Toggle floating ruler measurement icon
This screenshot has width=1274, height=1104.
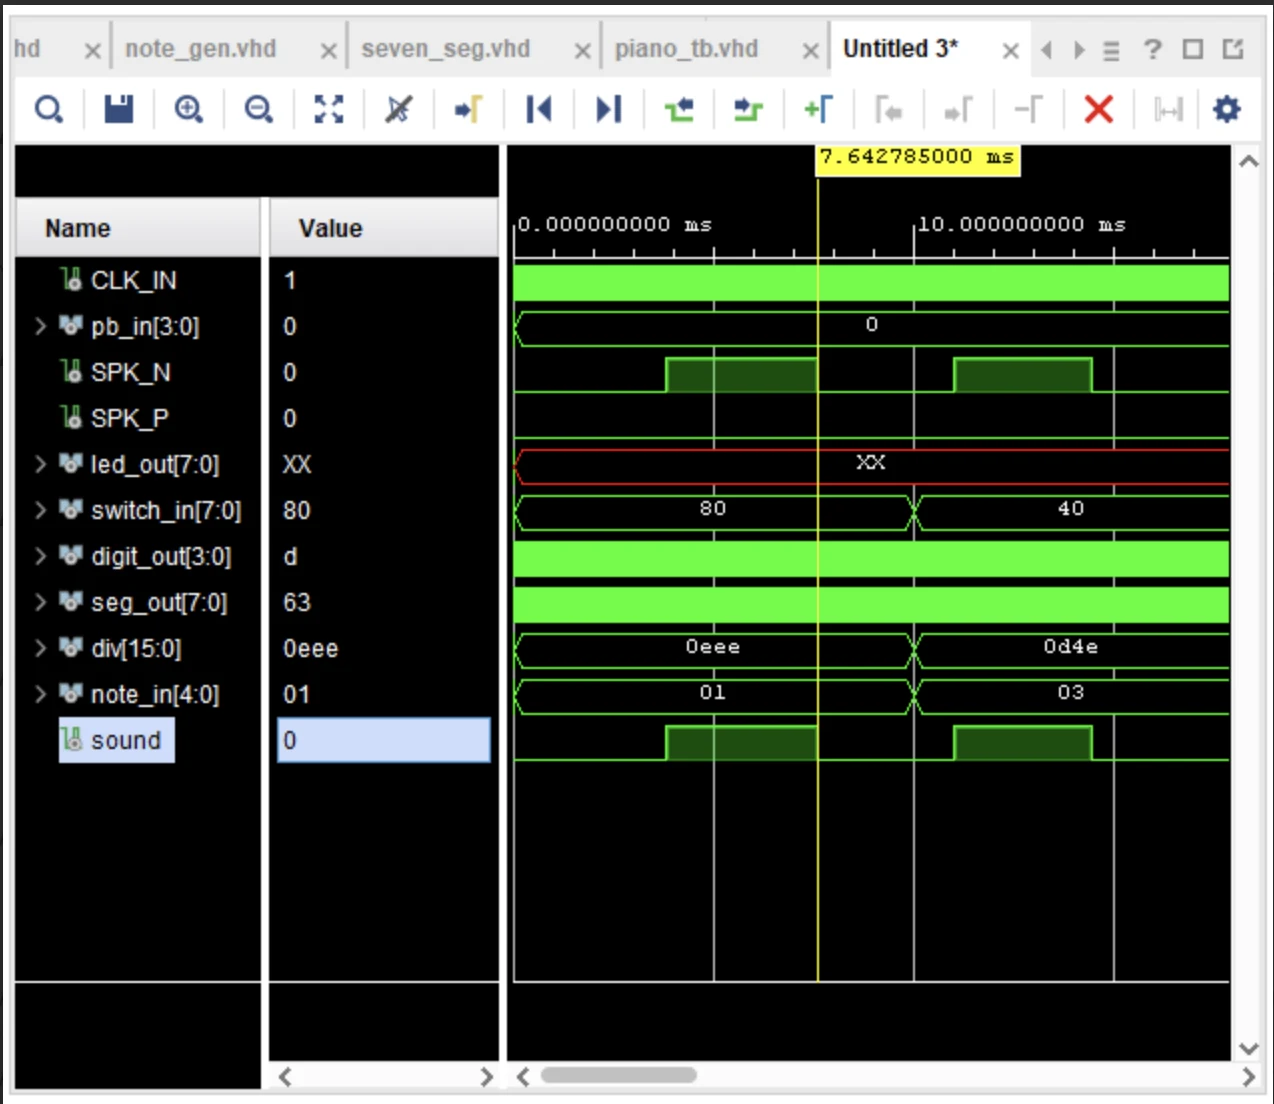[x=1168, y=109]
